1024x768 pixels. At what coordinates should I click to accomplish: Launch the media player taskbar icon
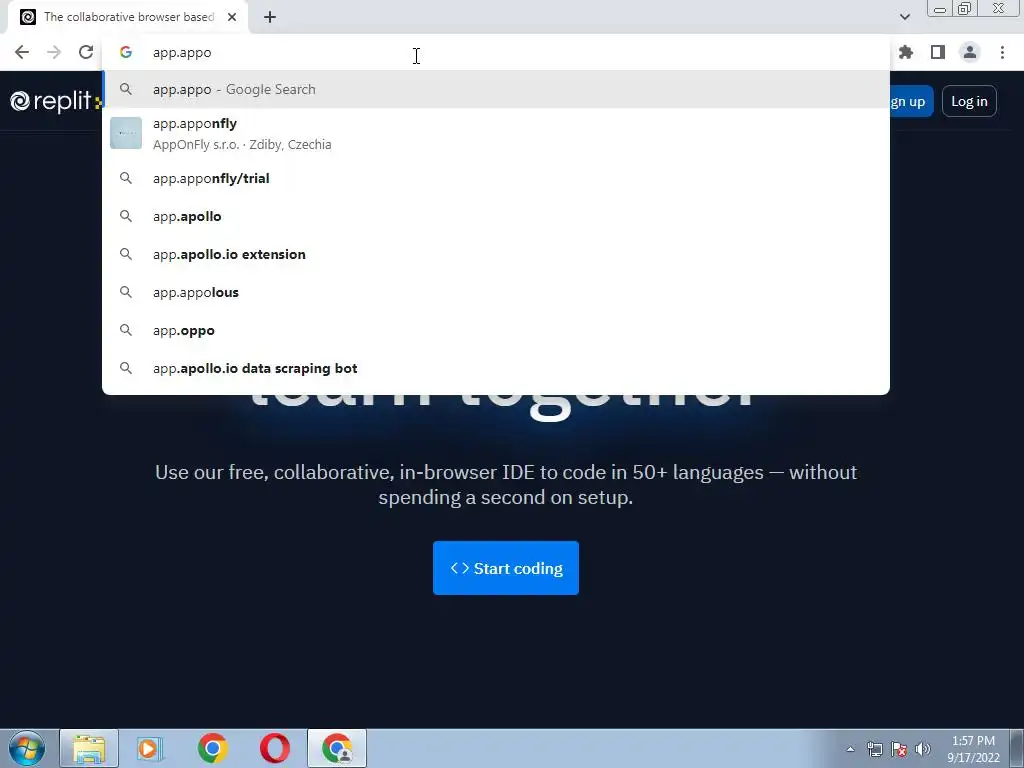150,748
